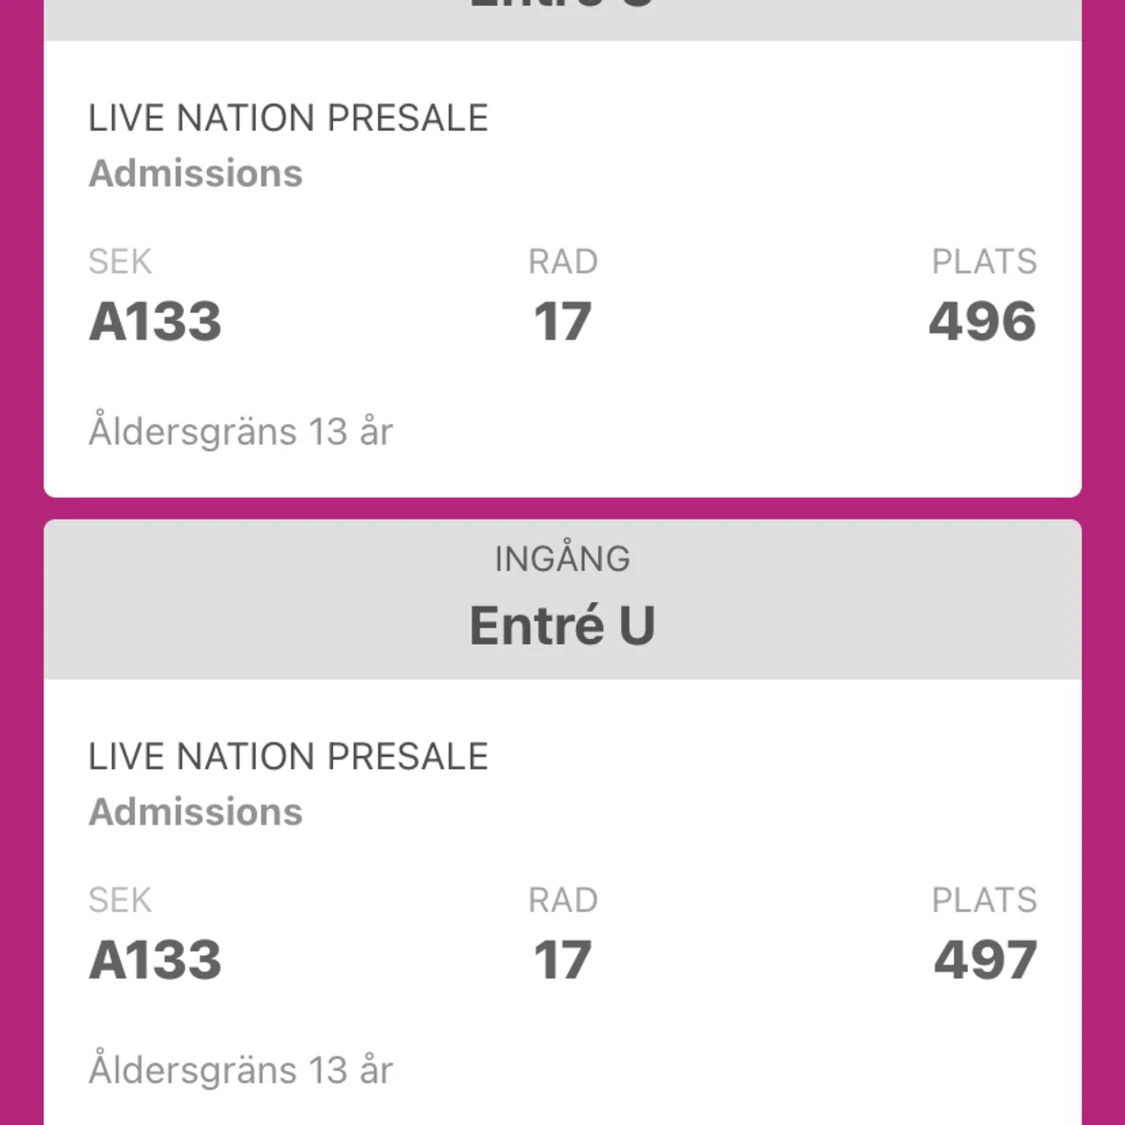The image size is (1125, 1125).
Task: Click section SEK A133 on the bottom ticket
Action: [154, 958]
